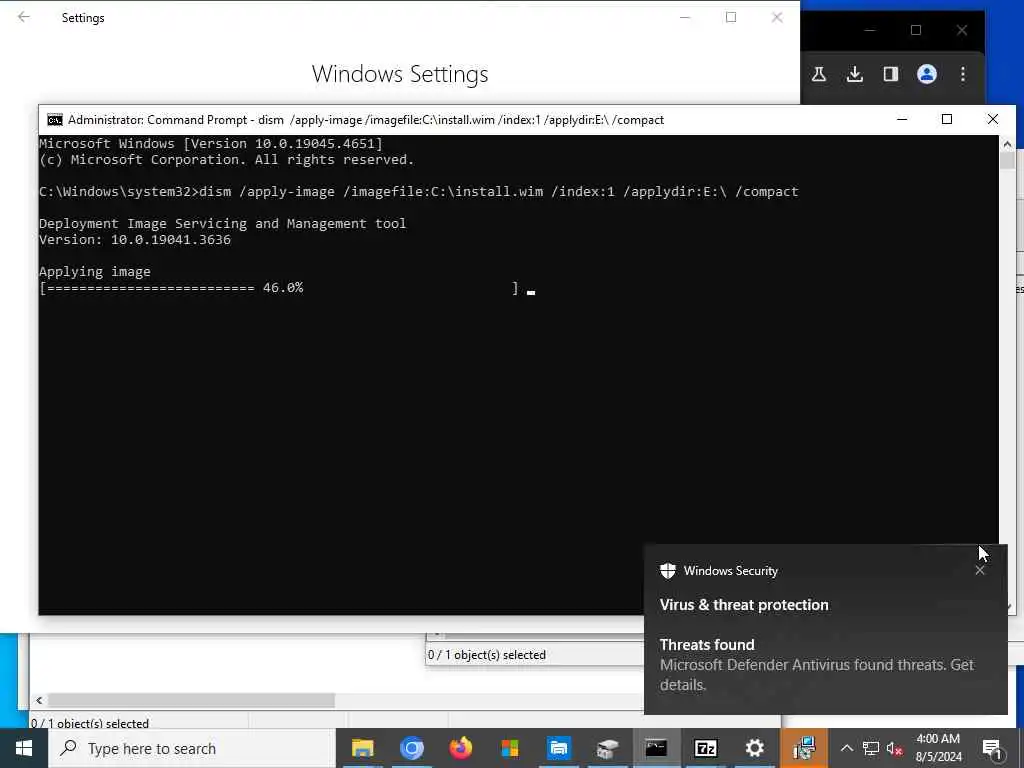Click the 'Applying image' text line
Viewport: 1024px width, 768px height.
coord(95,272)
